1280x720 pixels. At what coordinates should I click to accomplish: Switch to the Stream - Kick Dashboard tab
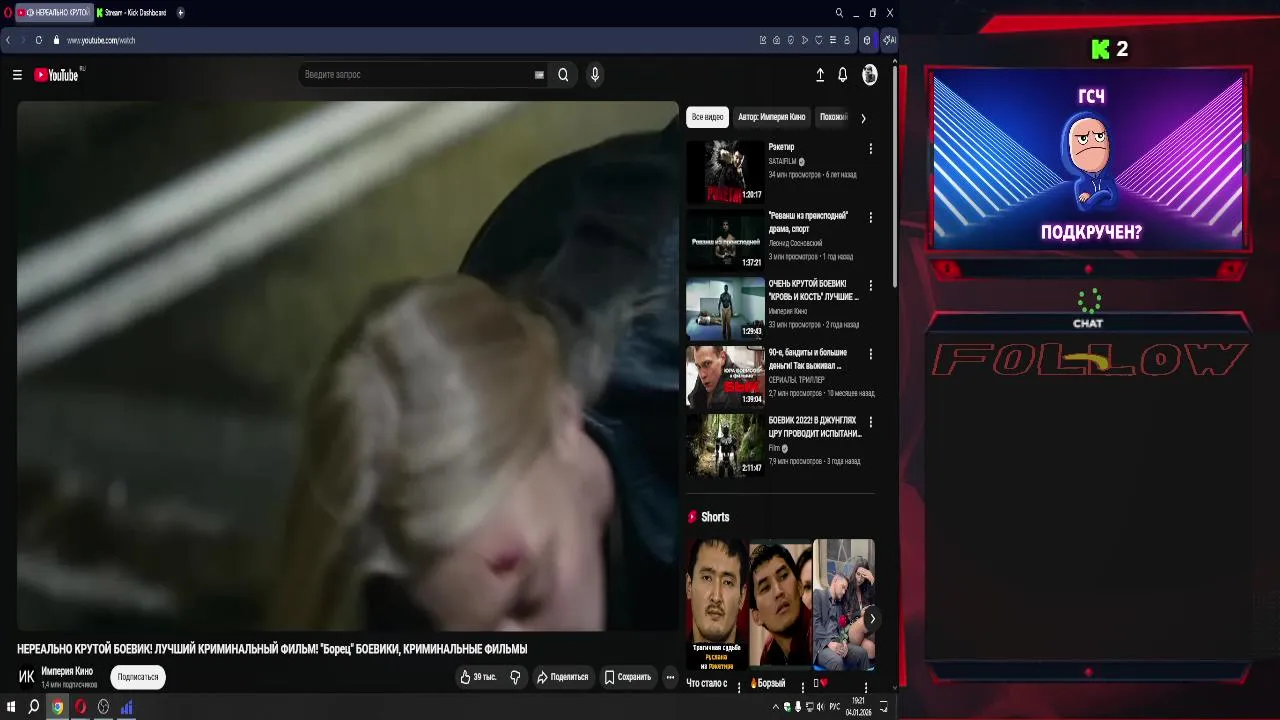point(132,13)
